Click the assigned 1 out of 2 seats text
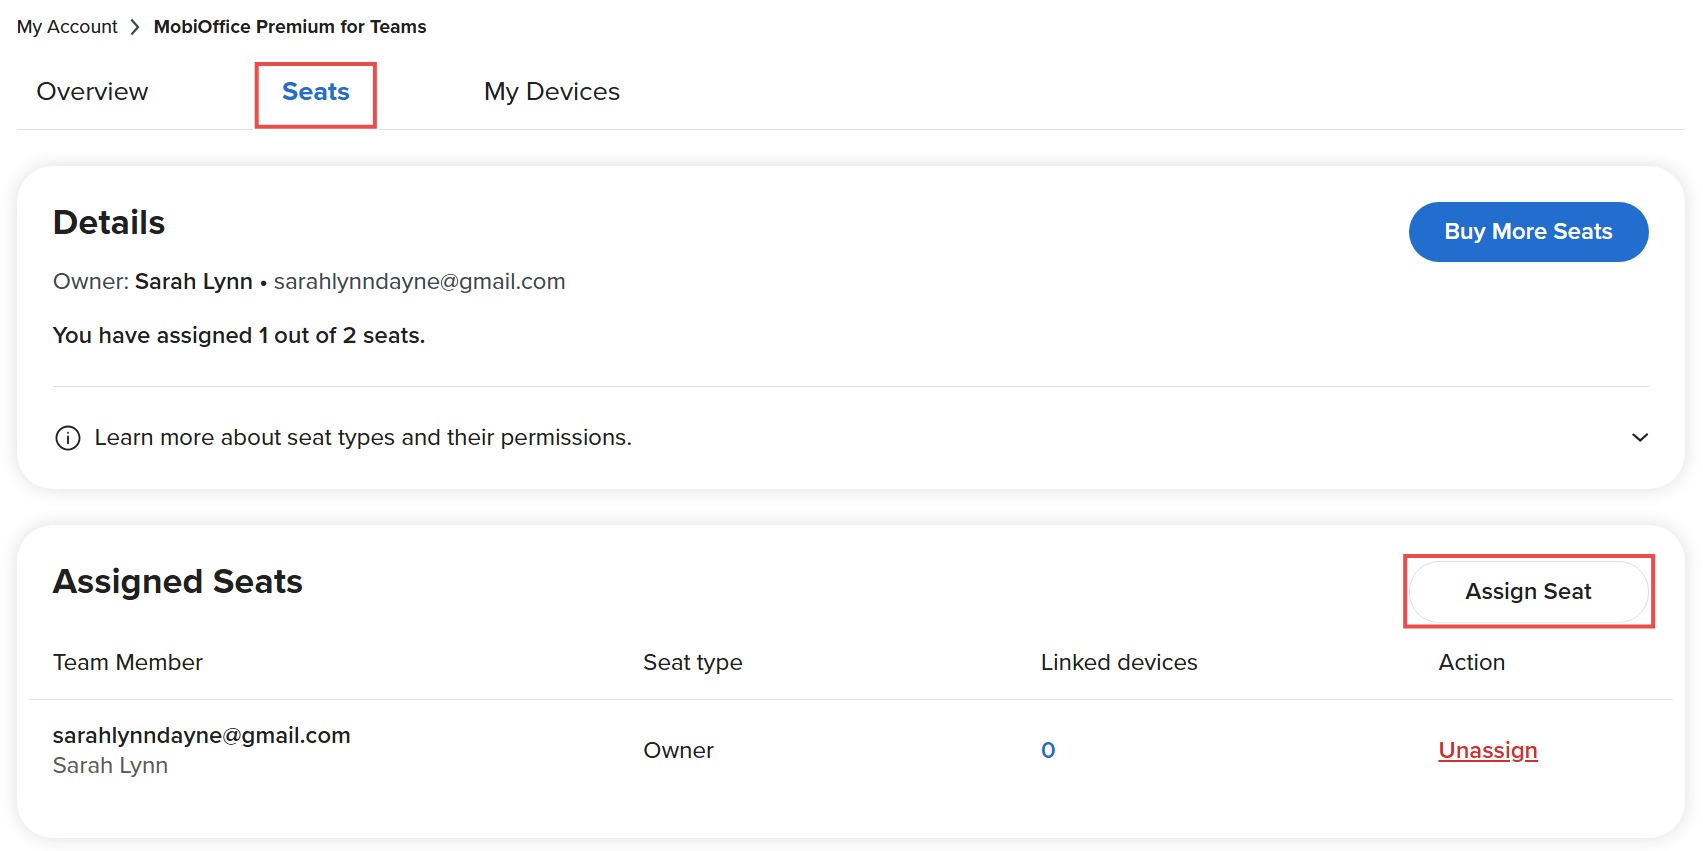The height and width of the screenshot is (851, 1703). tap(239, 336)
